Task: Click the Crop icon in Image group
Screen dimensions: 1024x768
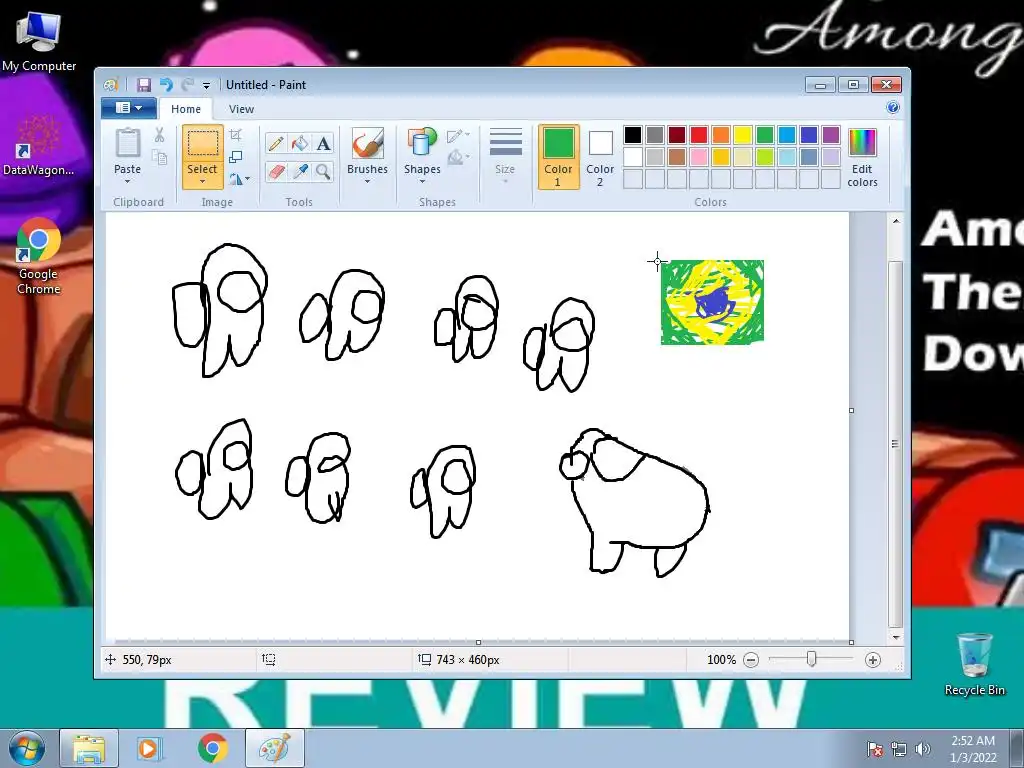Action: click(x=236, y=135)
